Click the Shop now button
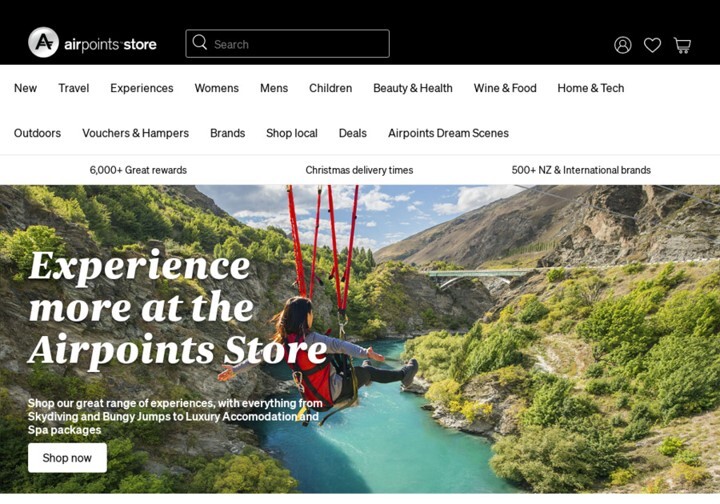 point(68,458)
